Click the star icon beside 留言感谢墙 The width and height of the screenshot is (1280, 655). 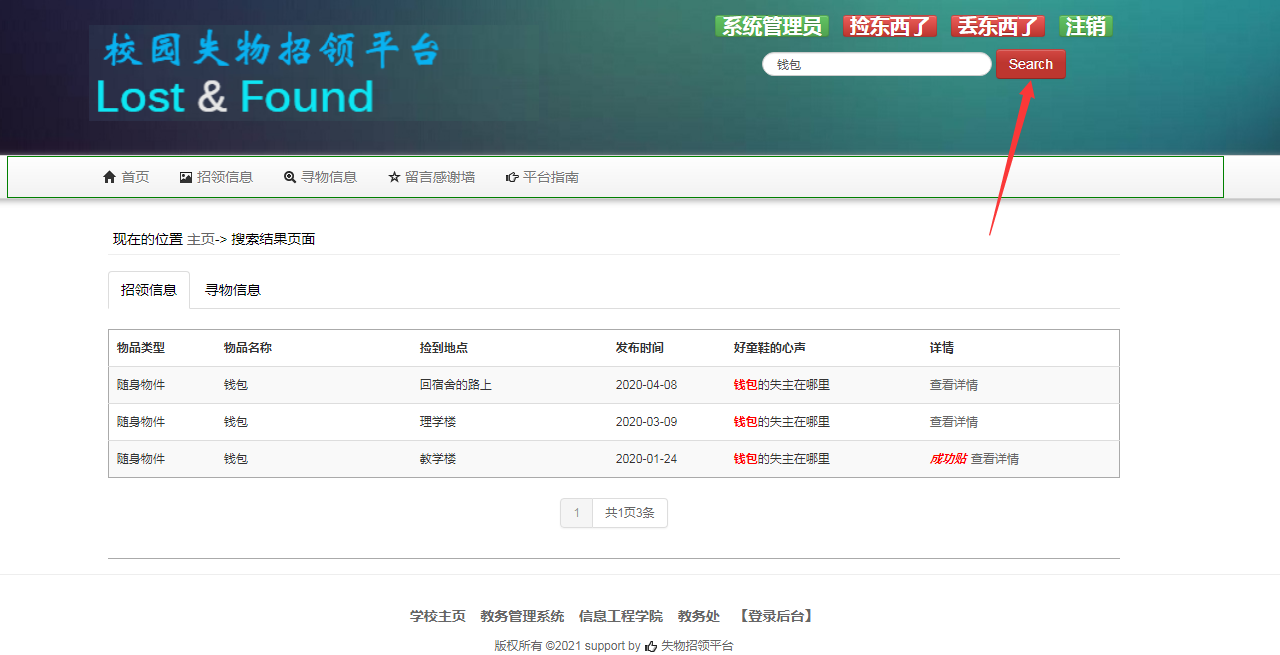pos(394,177)
